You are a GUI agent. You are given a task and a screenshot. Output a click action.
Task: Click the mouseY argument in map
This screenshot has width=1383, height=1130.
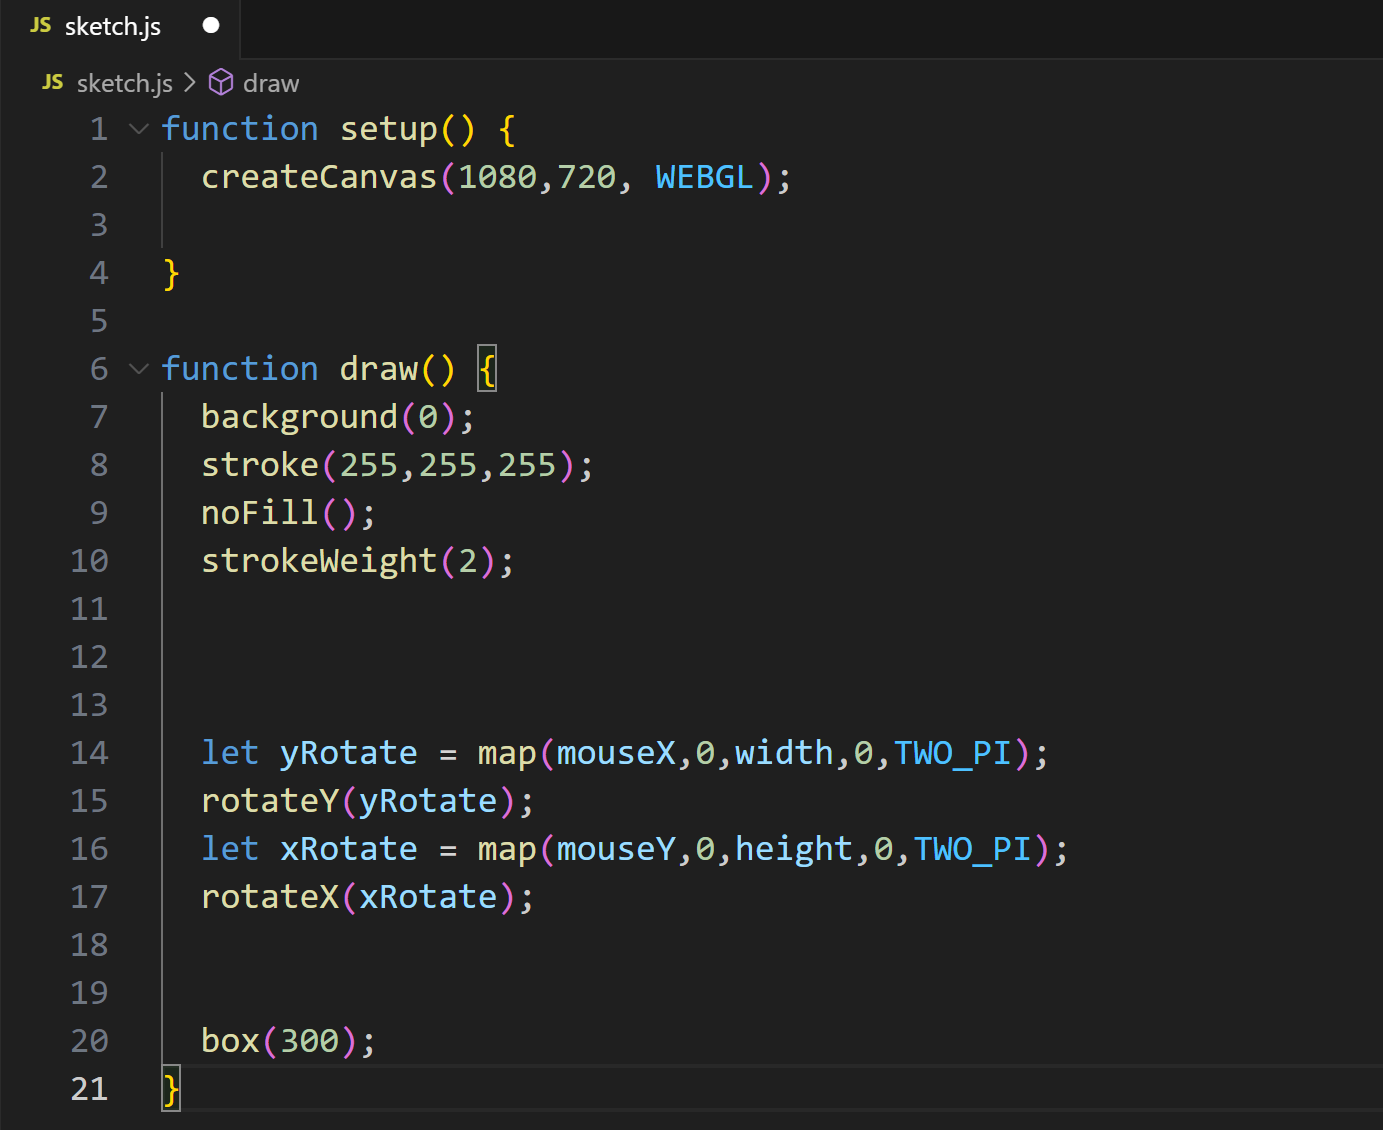(616, 849)
